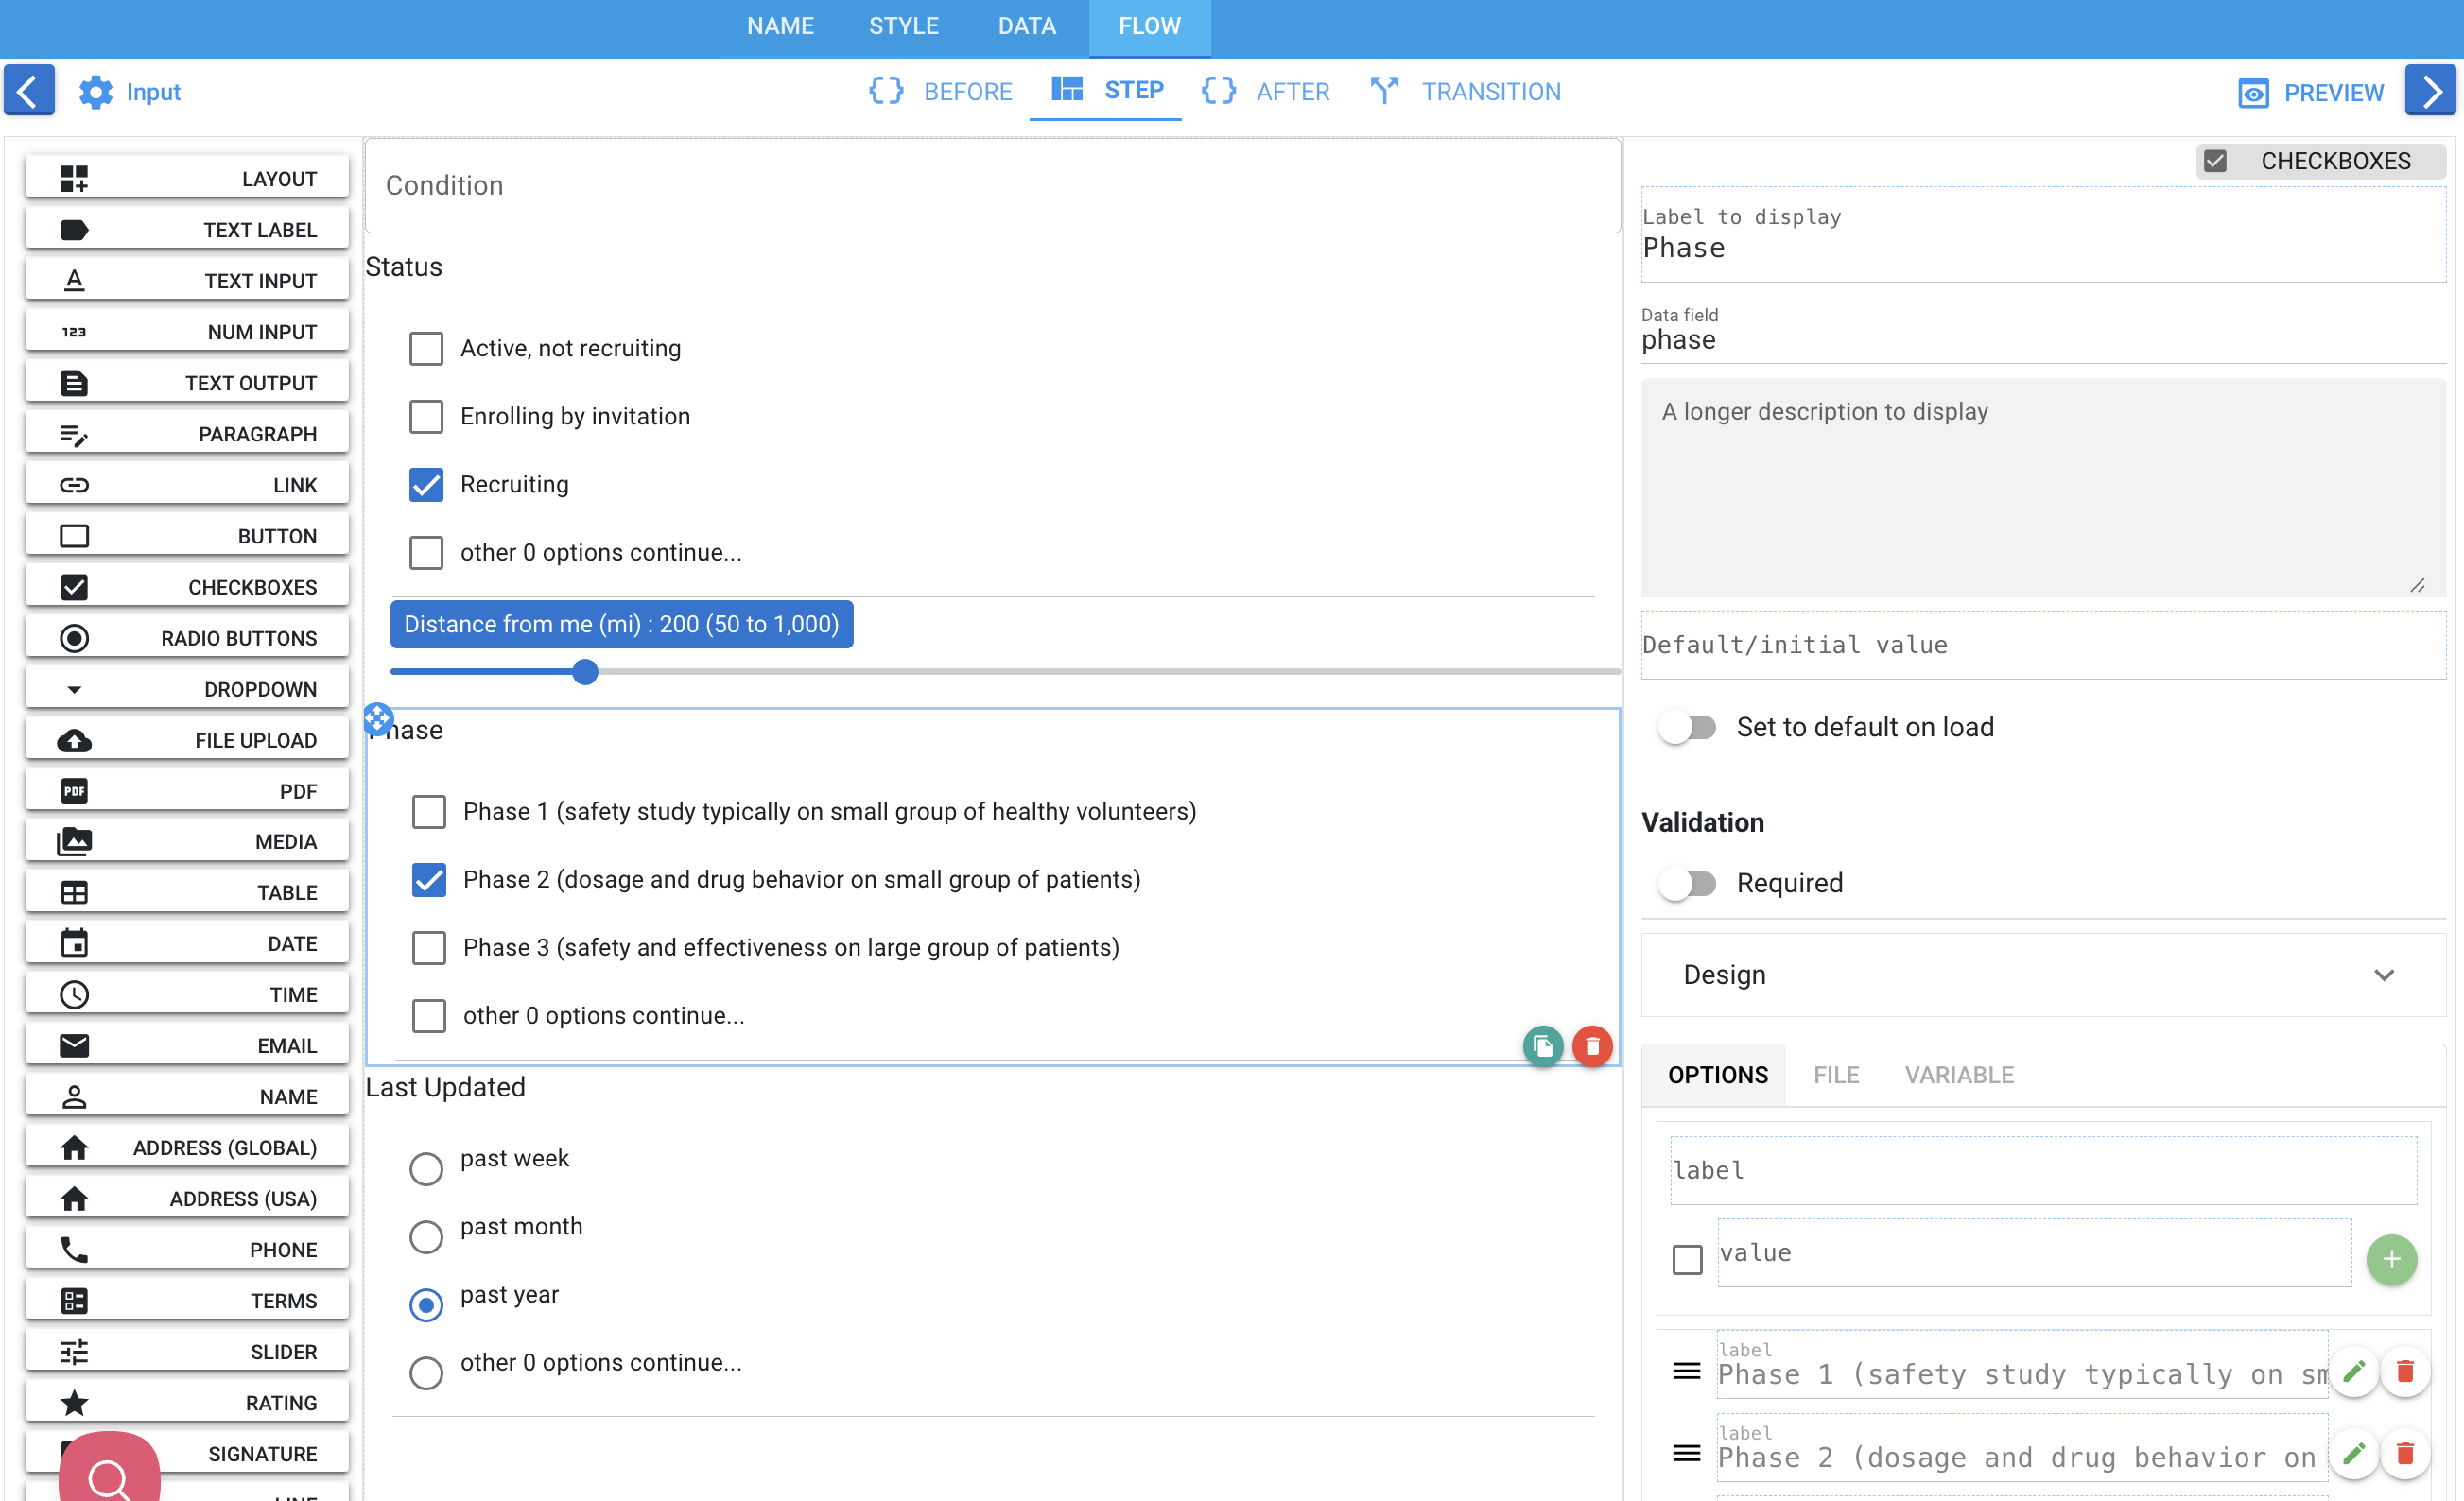Add a Table component
Viewport: 2464px width, 1501px height.
187,892
